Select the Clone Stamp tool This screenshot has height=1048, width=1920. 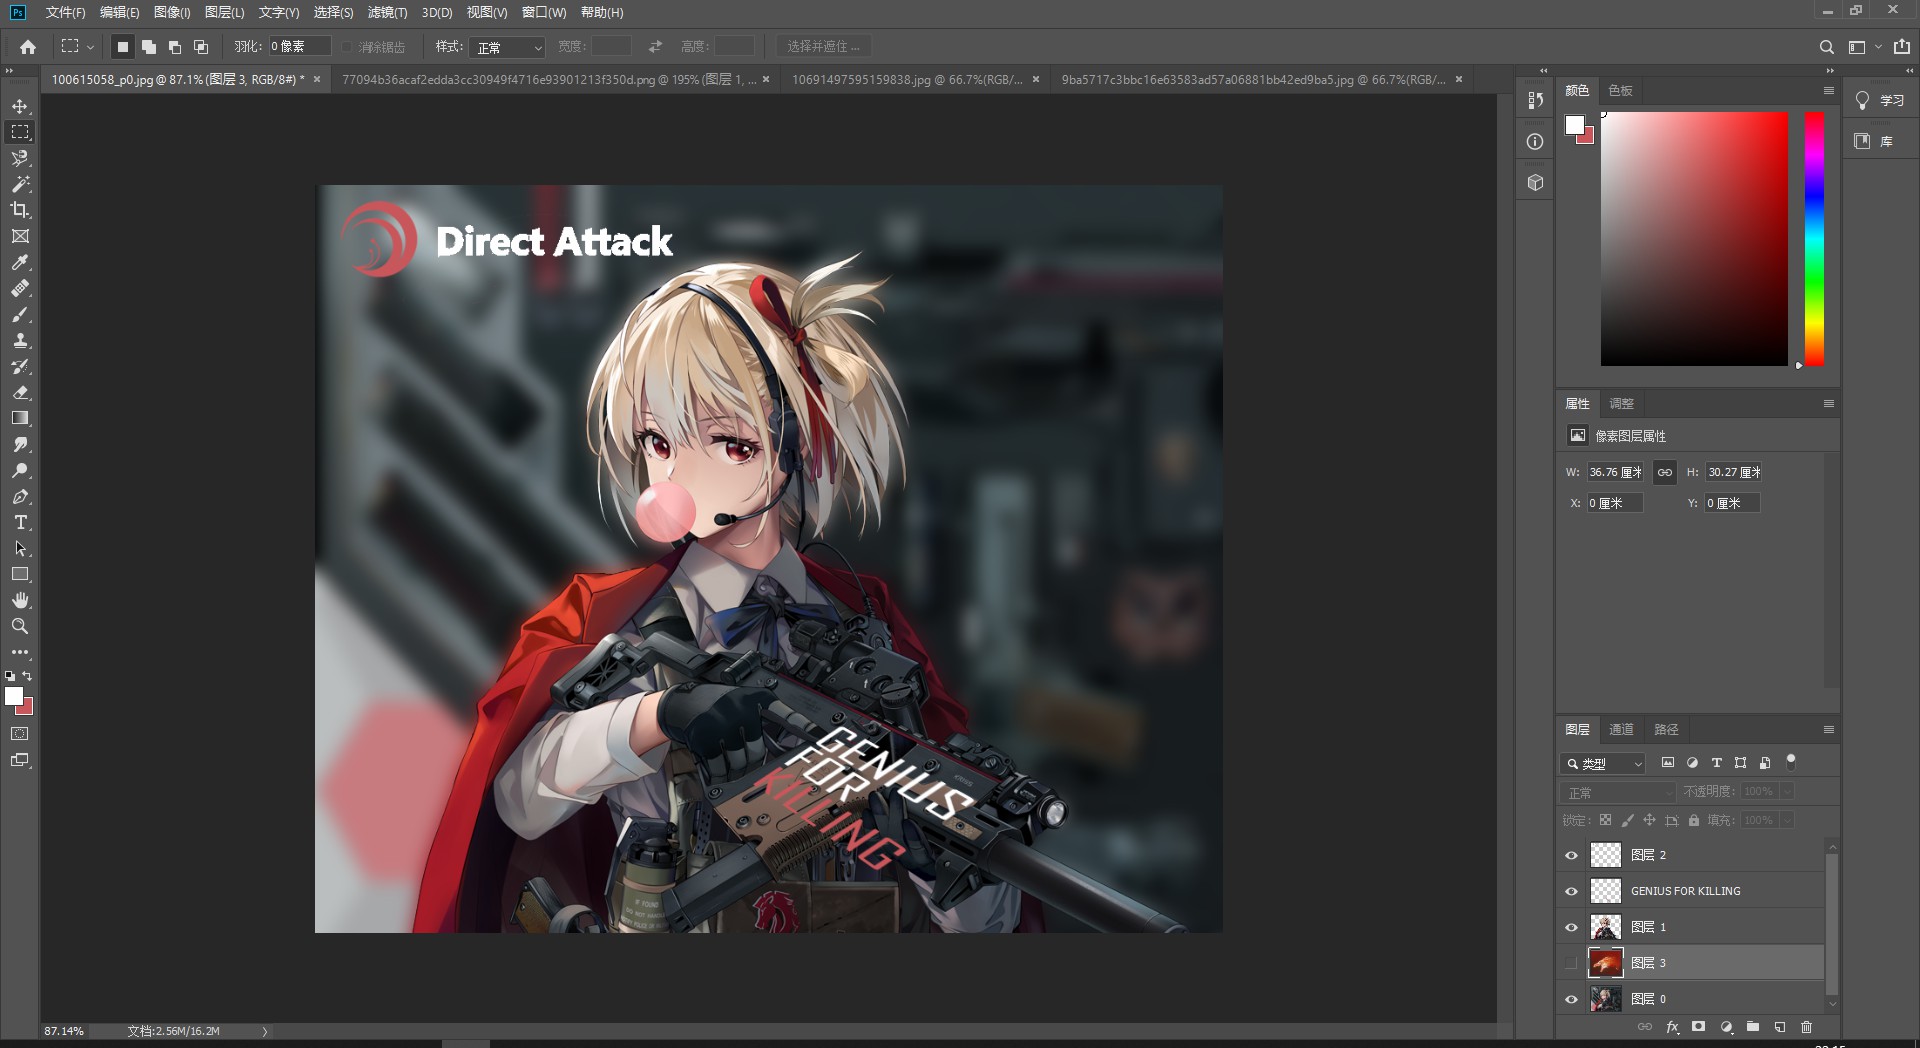point(20,340)
